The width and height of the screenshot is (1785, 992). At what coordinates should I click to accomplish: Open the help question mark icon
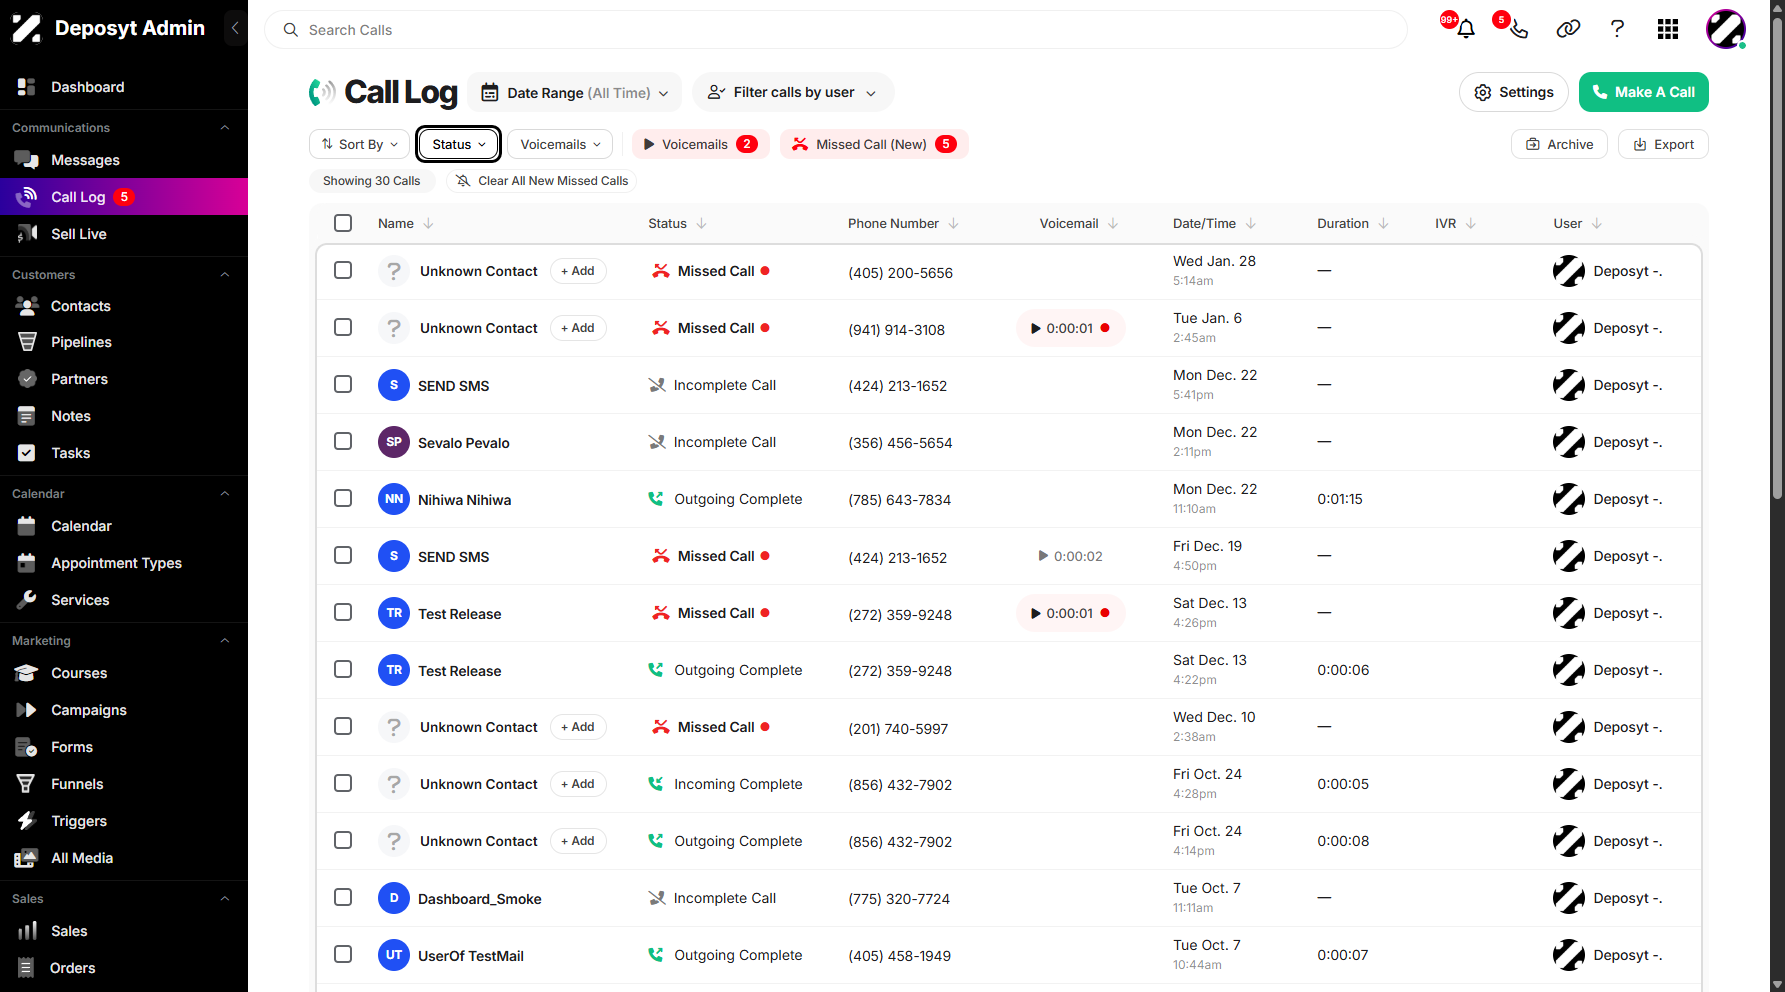(1617, 29)
